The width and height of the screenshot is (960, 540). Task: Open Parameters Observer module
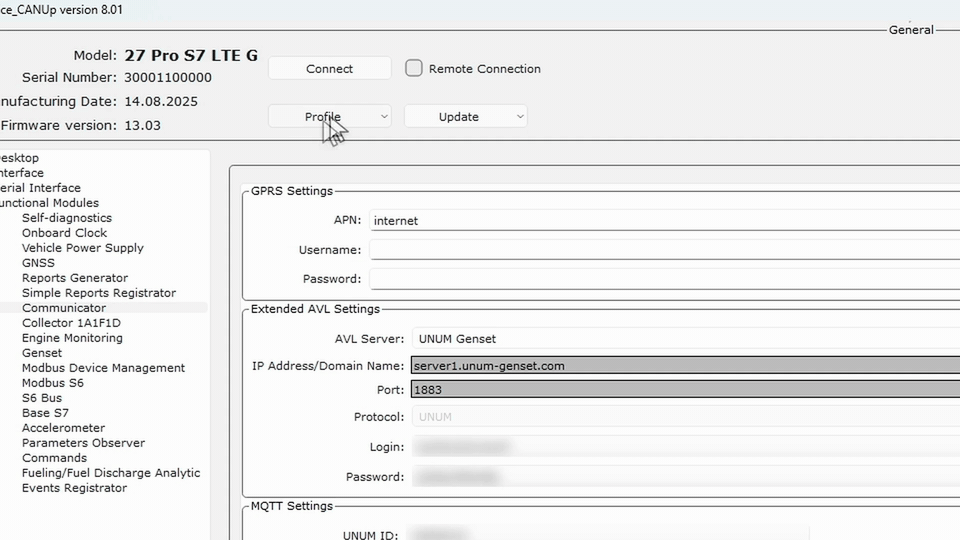(x=83, y=443)
